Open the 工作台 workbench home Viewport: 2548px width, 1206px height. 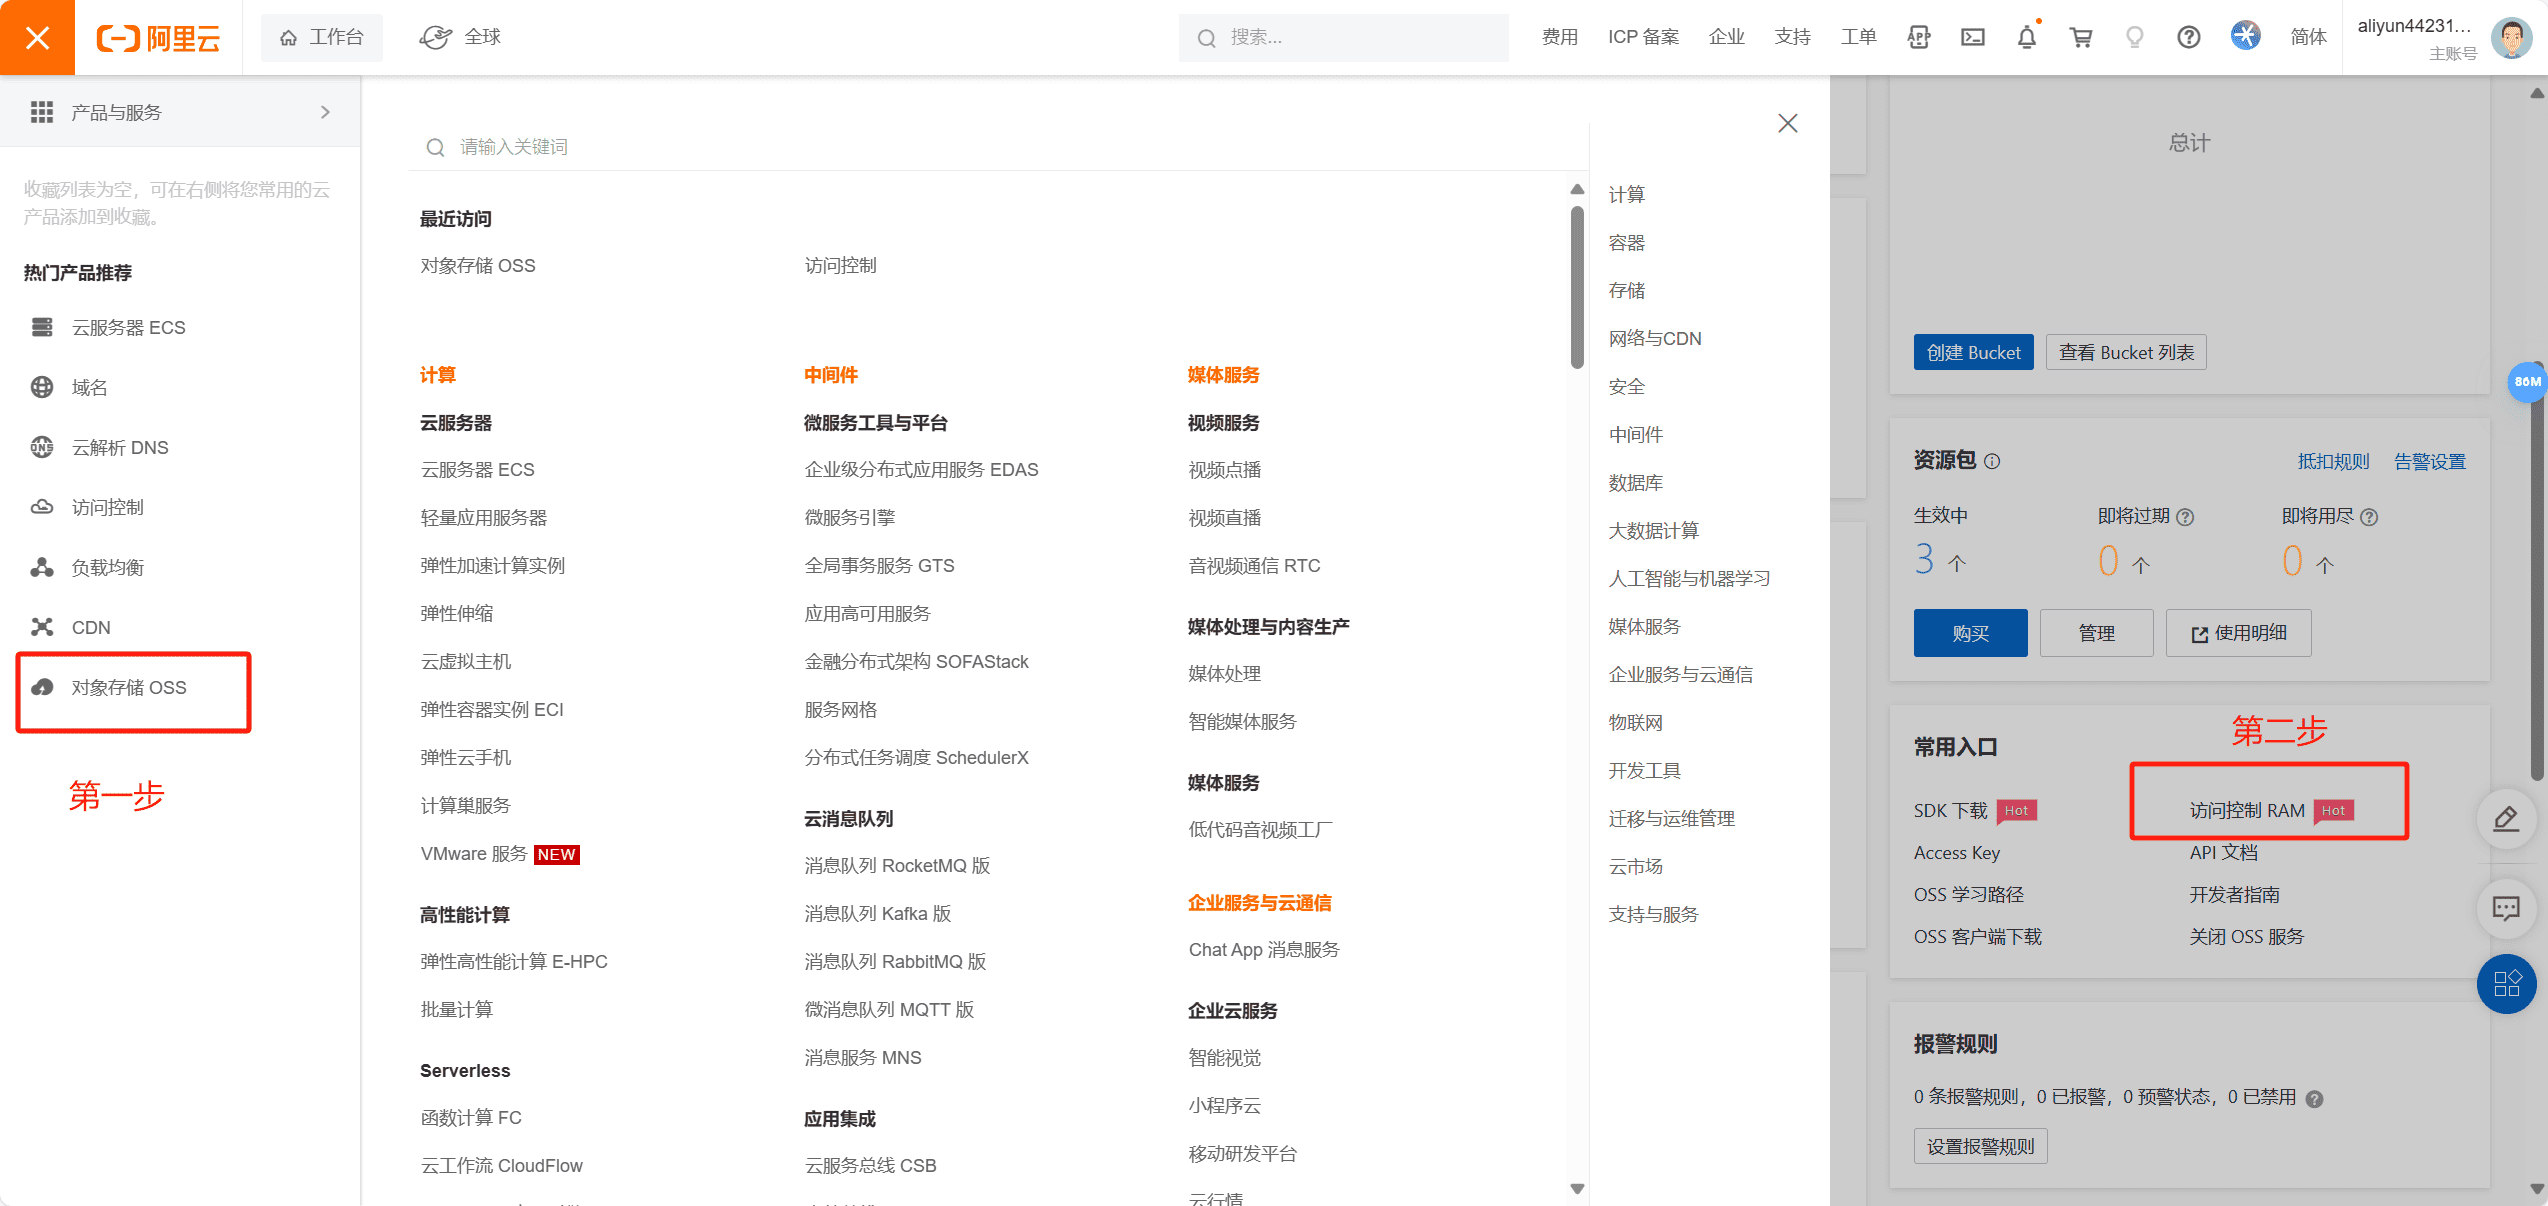coord(321,37)
